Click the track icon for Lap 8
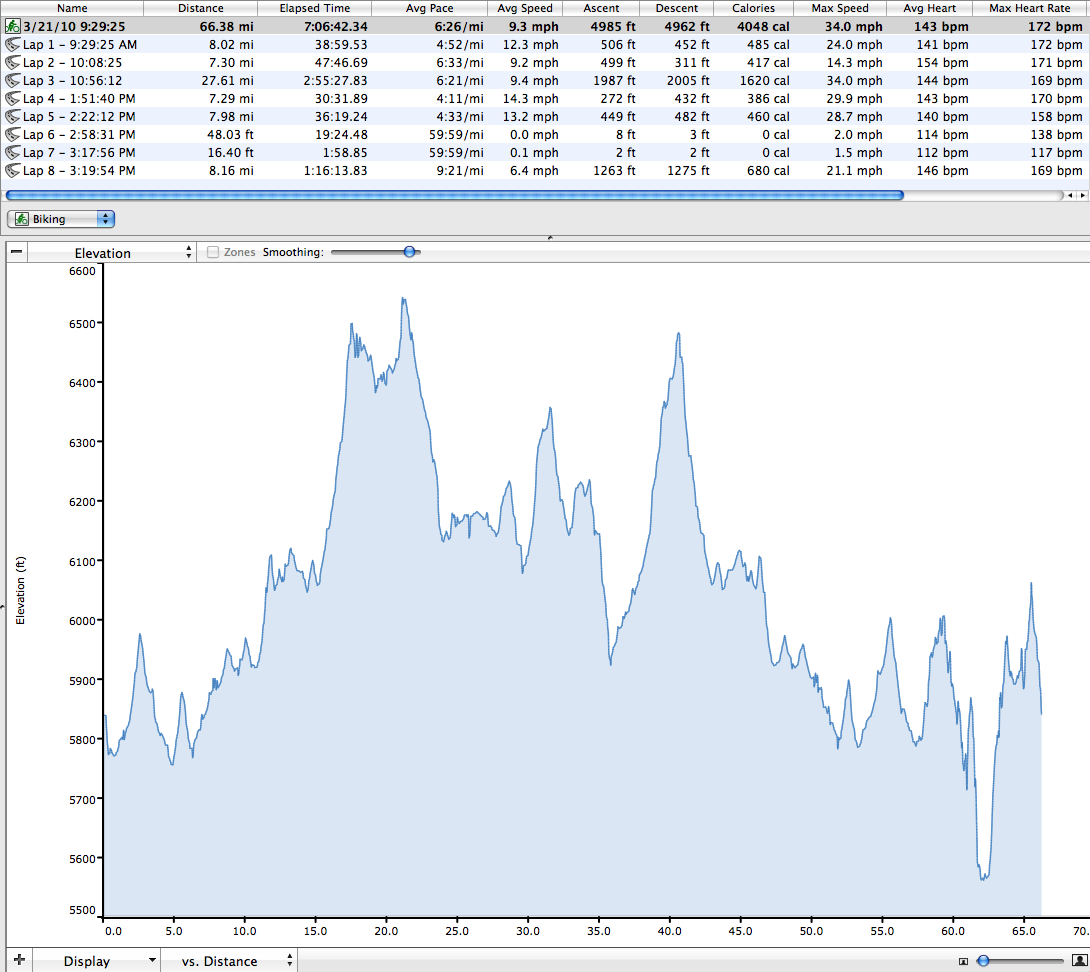Viewport: 1090px width, 972px height. pyautogui.click(x=12, y=171)
